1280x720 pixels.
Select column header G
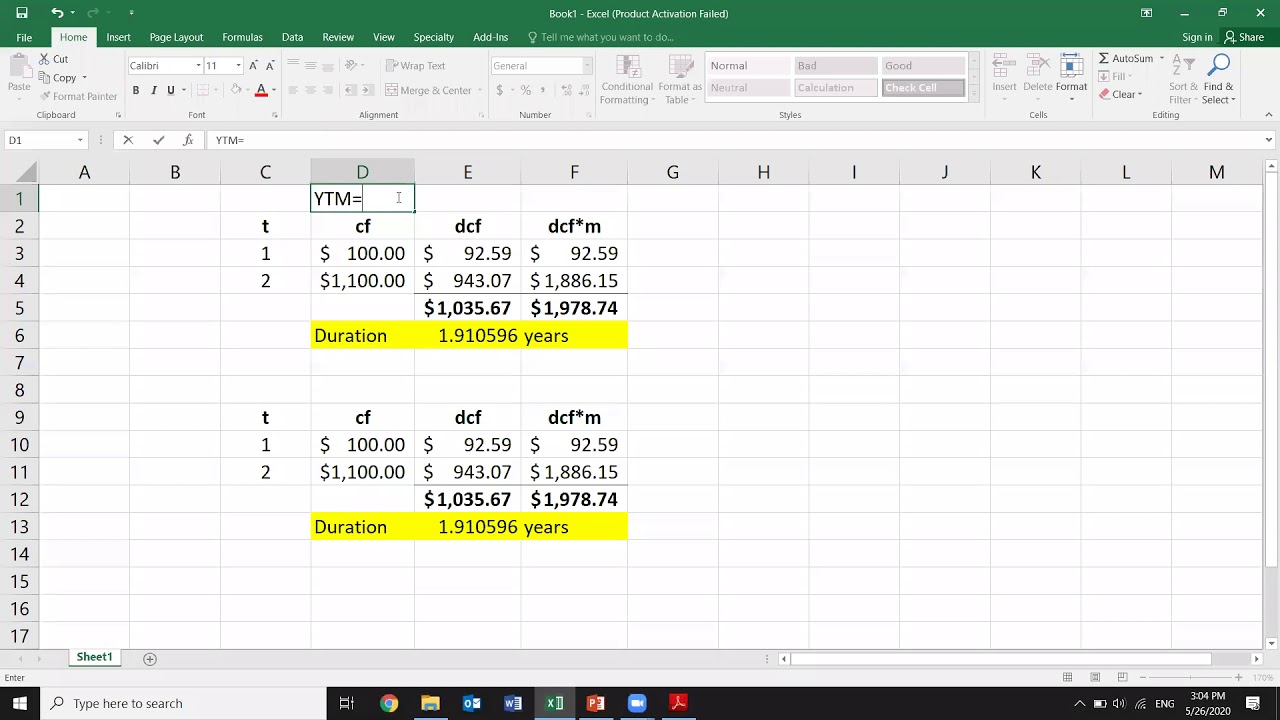673,173
